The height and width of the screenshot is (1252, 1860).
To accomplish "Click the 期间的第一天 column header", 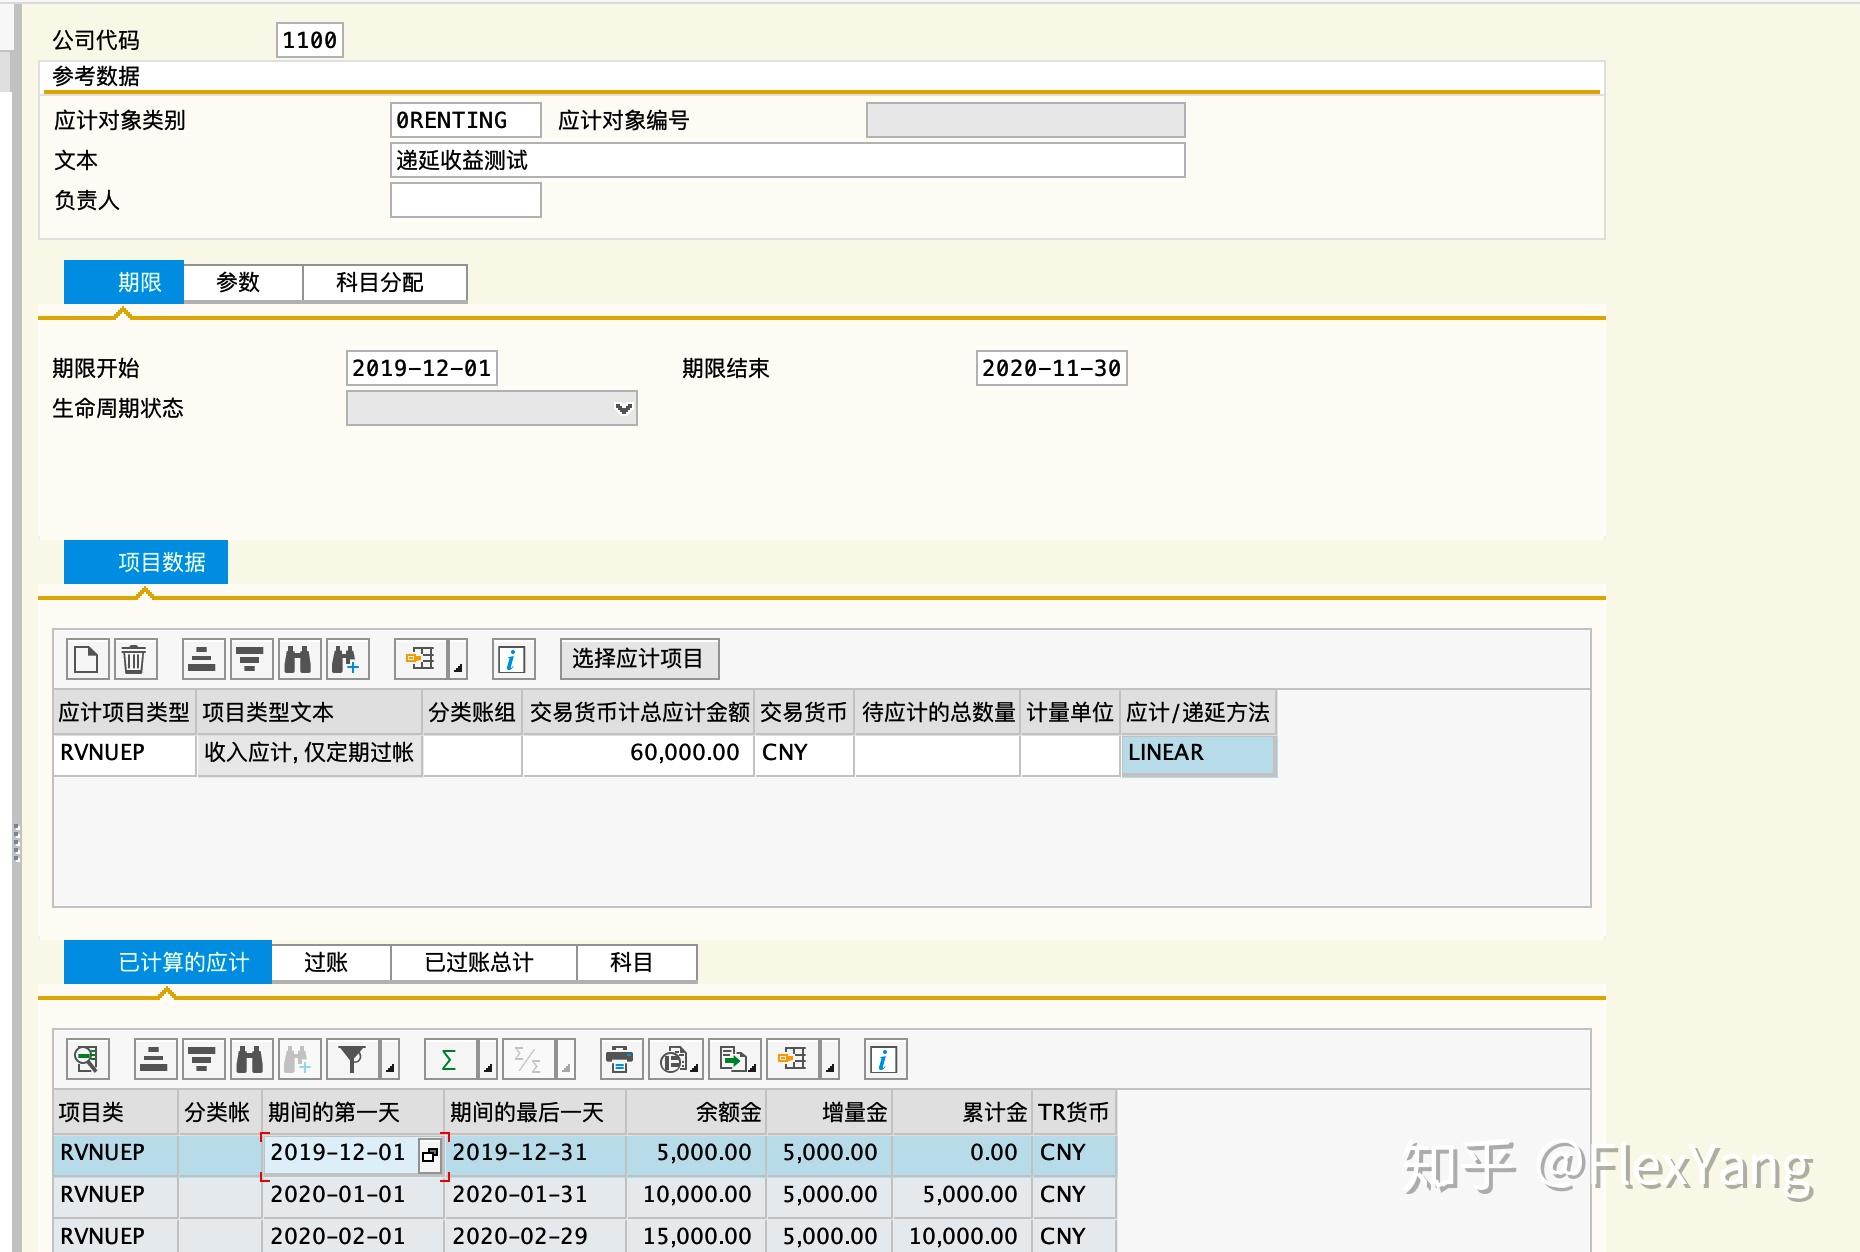I will coord(353,1112).
